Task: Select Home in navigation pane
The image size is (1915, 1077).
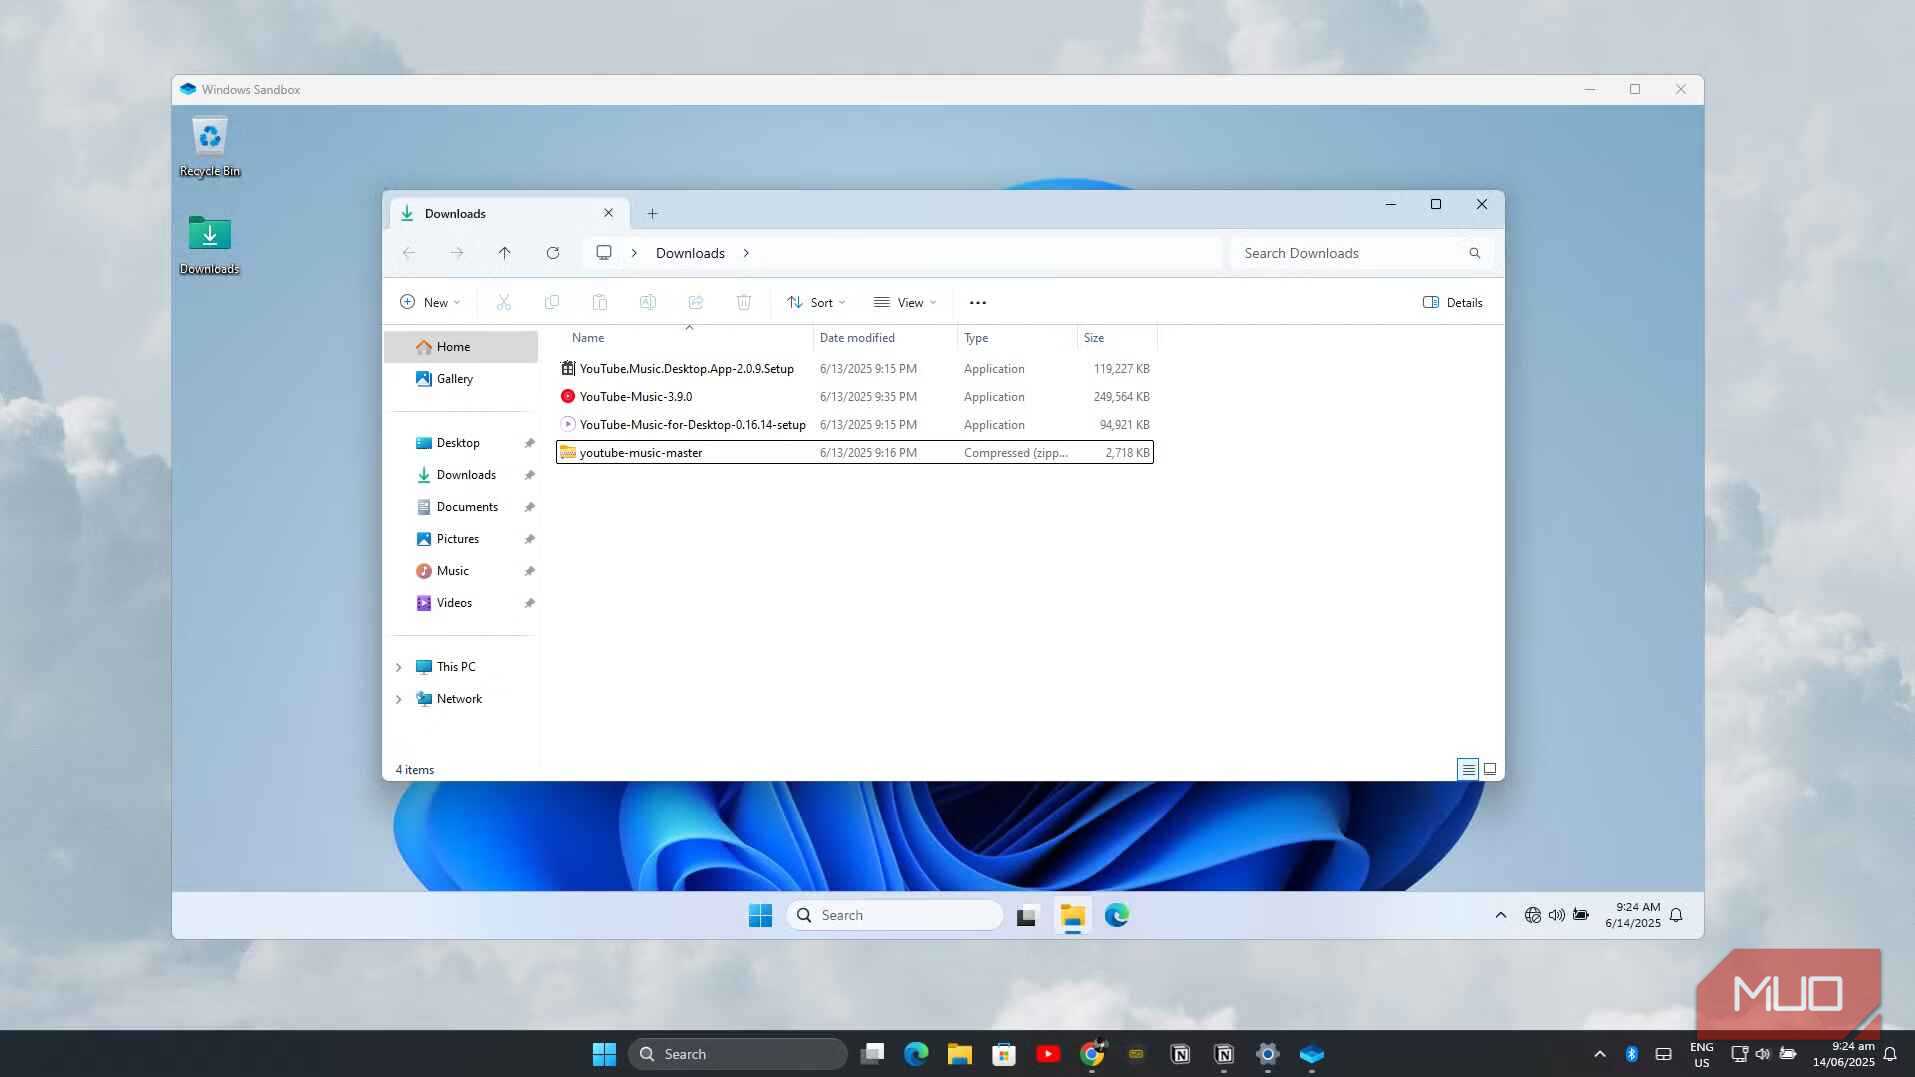Action: point(461,347)
